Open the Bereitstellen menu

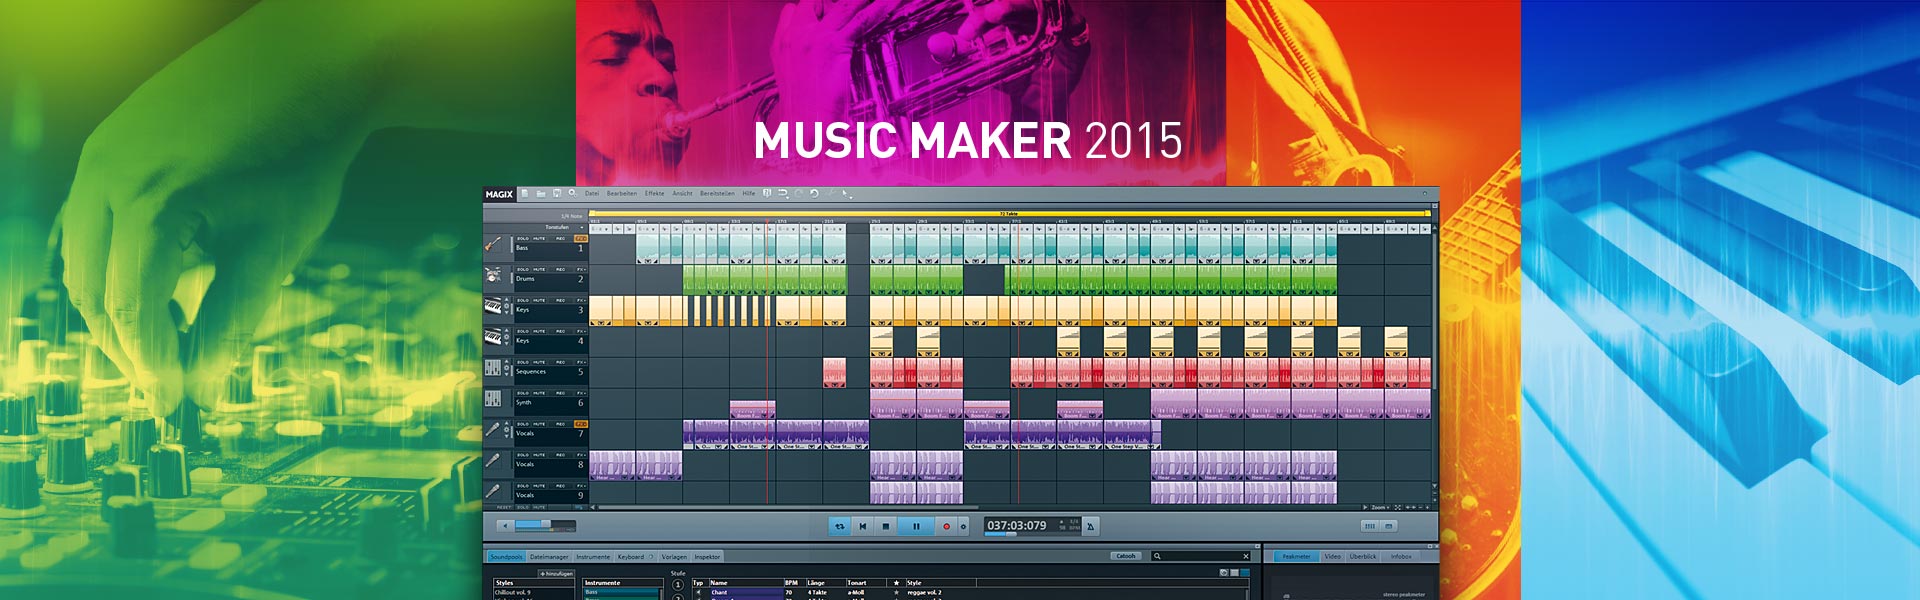pyautogui.click(x=717, y=193)
